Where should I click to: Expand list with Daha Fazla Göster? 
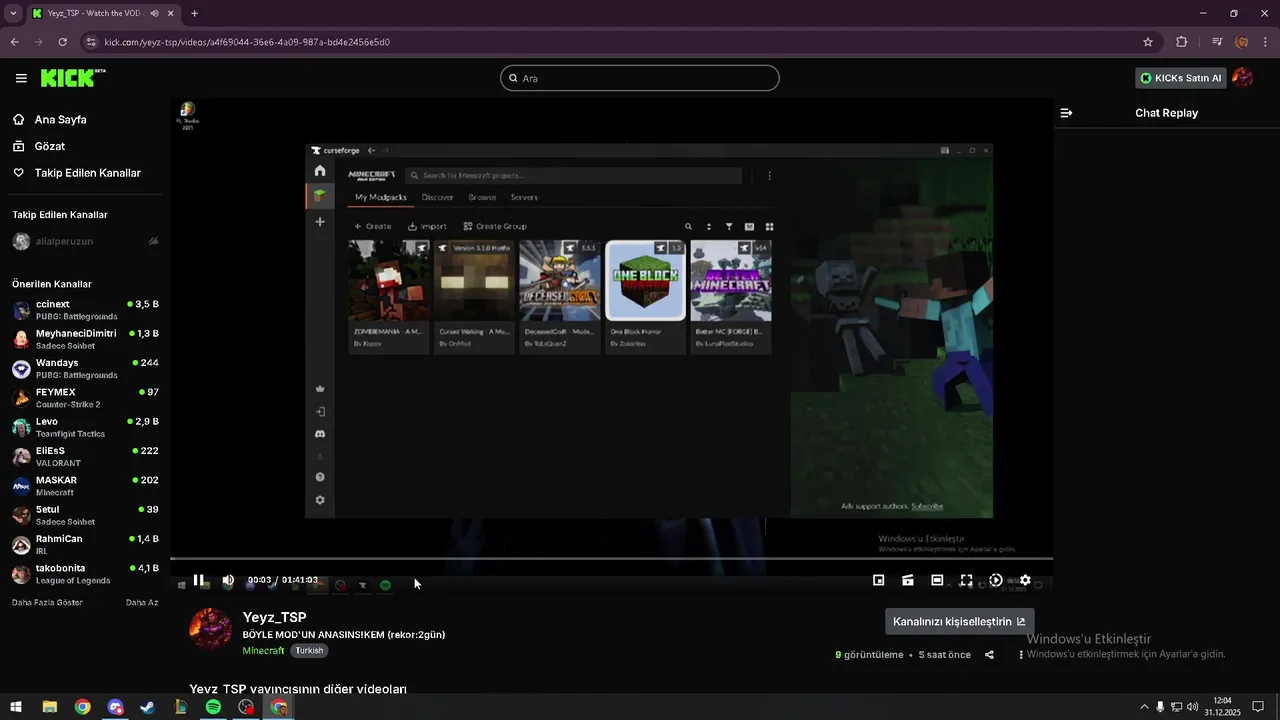click(47, 603)
